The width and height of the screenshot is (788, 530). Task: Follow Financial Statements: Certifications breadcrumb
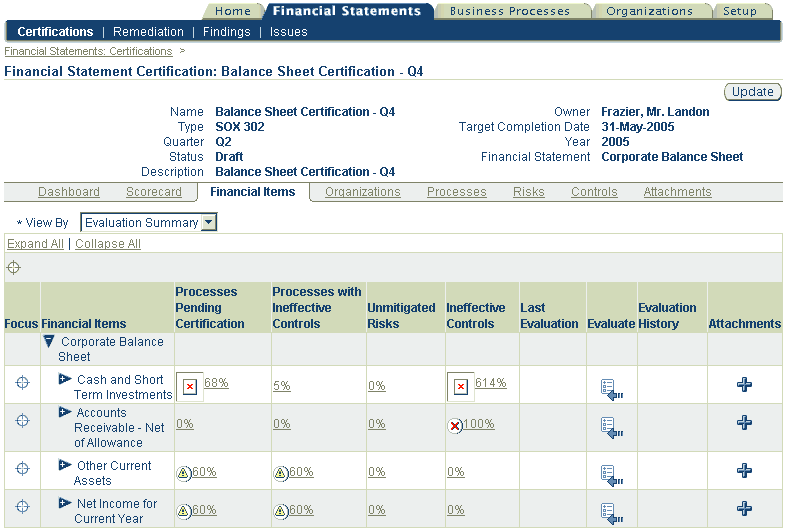pyautogui.click(x=88, y=51)
